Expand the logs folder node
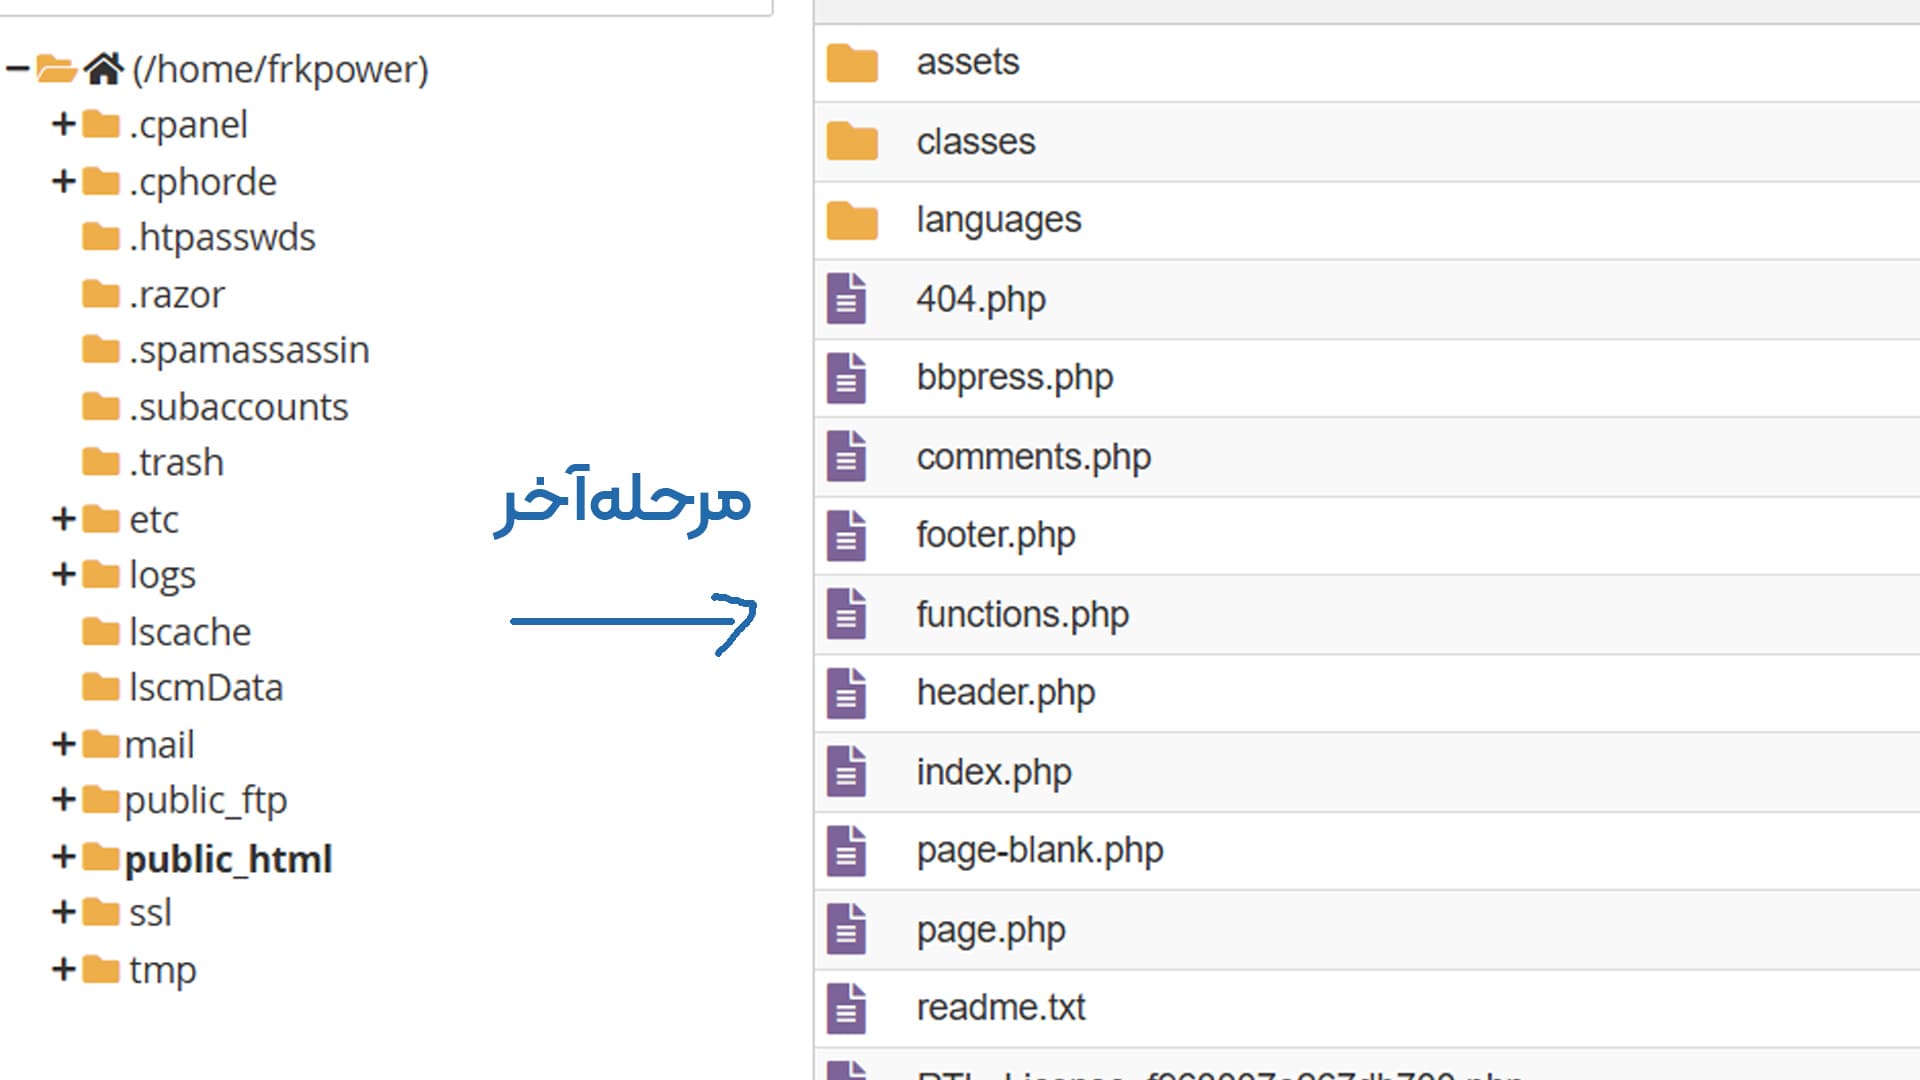 (x=63, y=574)
